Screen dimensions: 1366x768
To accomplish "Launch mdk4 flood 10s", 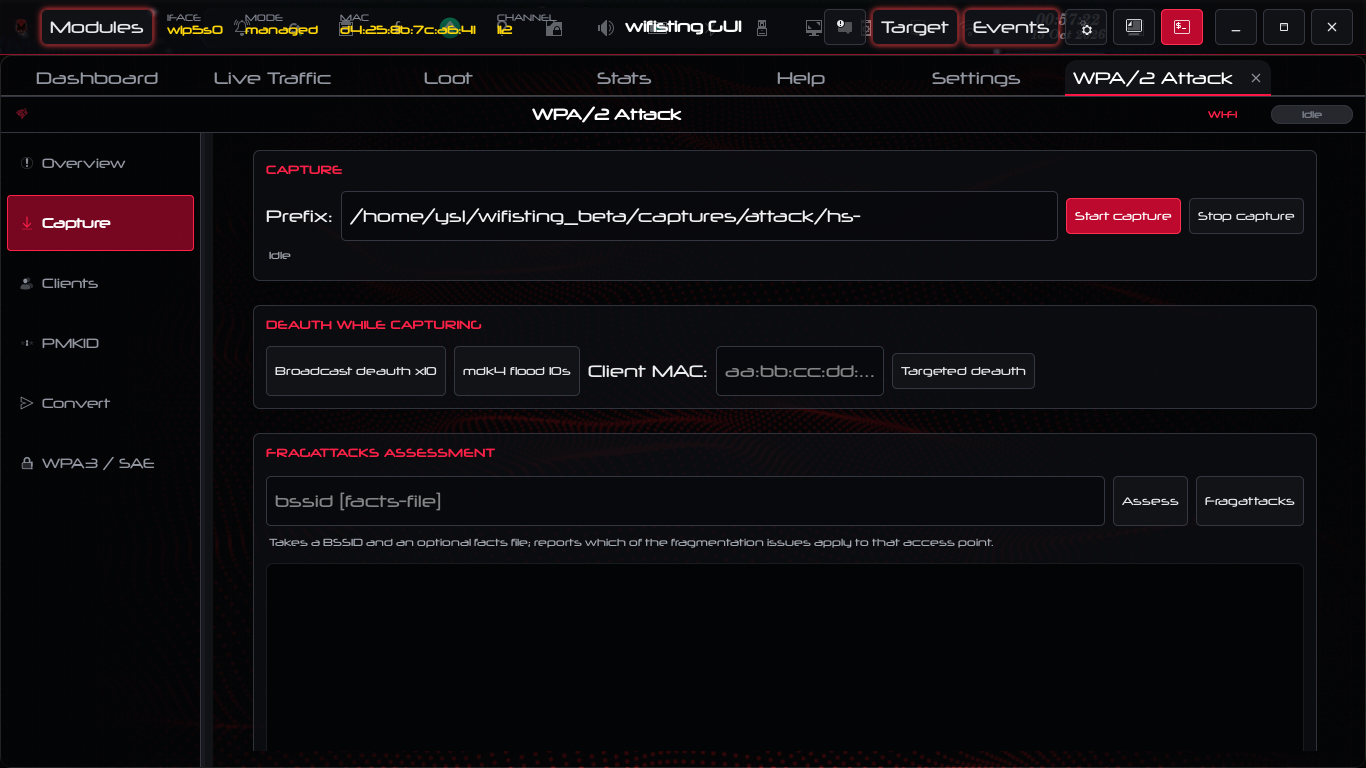I will point(517,371).
